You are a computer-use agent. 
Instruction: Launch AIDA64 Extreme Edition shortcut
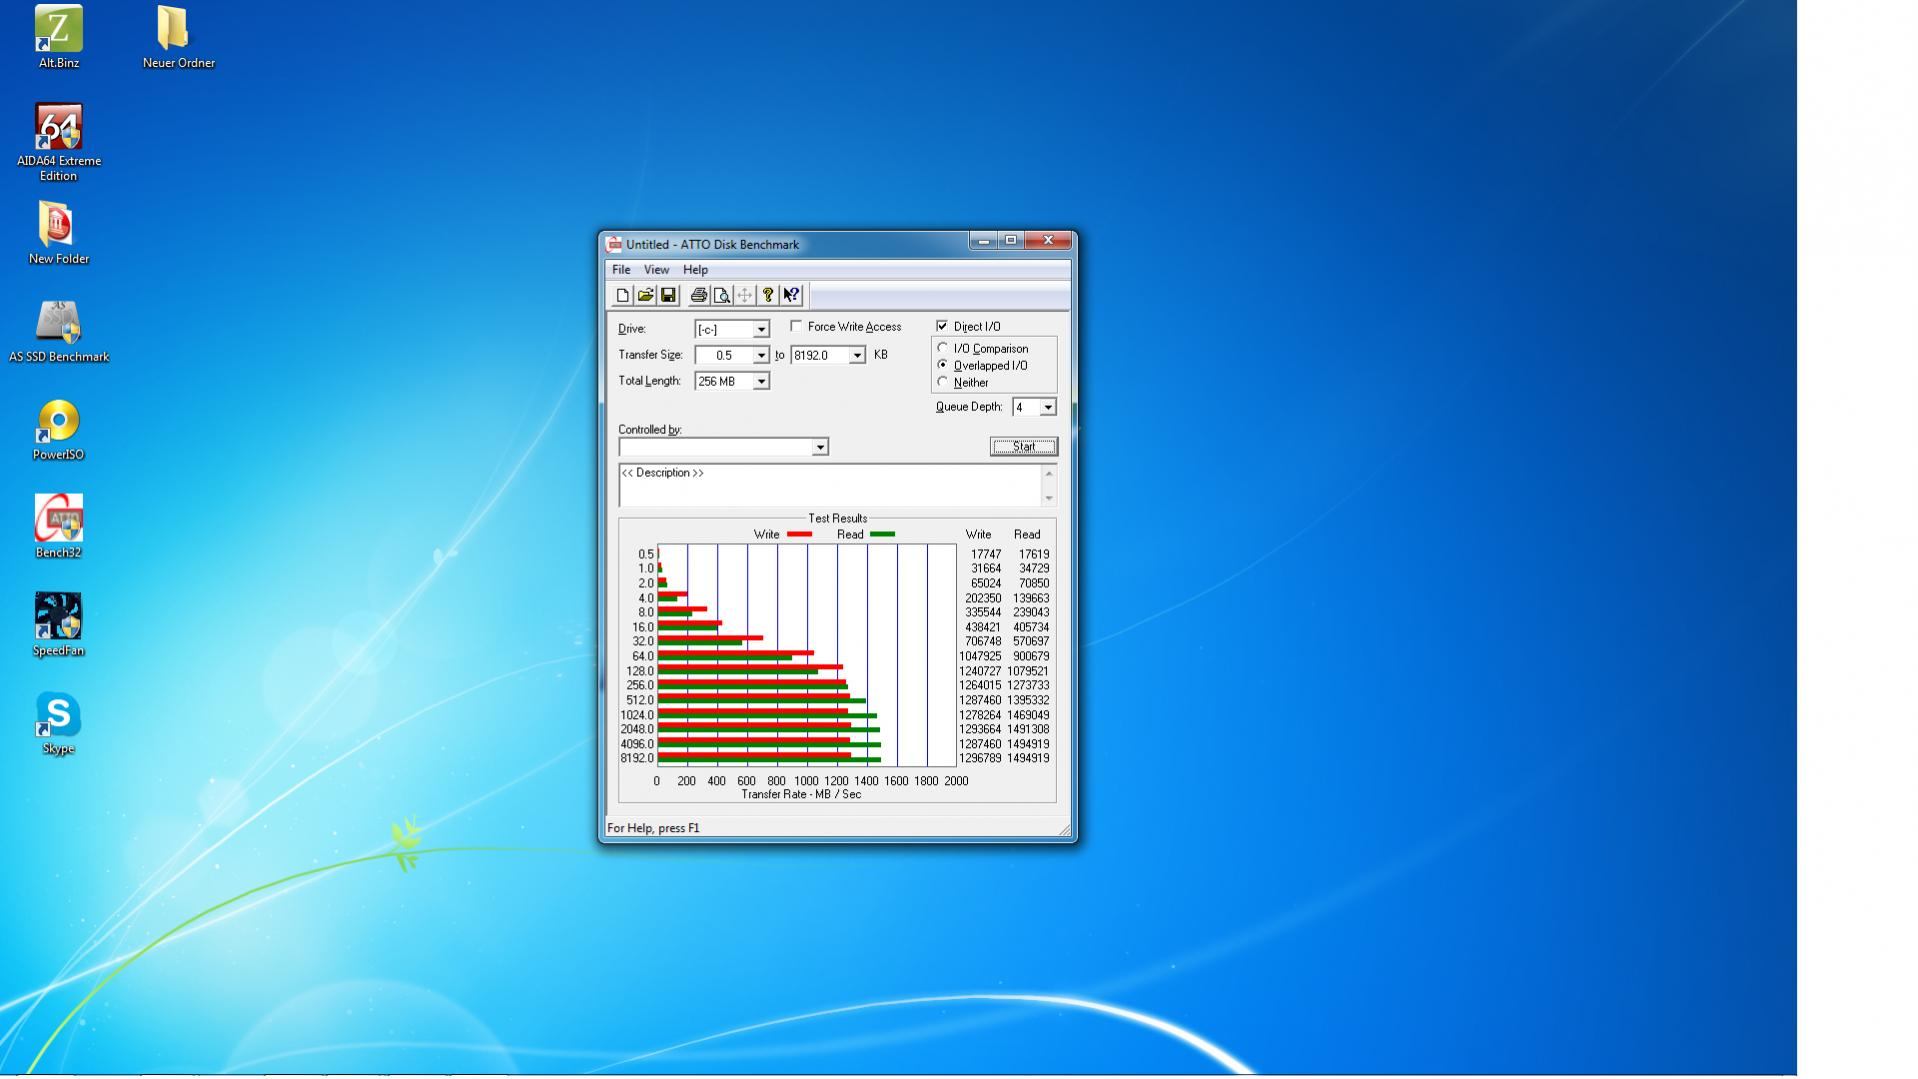point(59,143)
